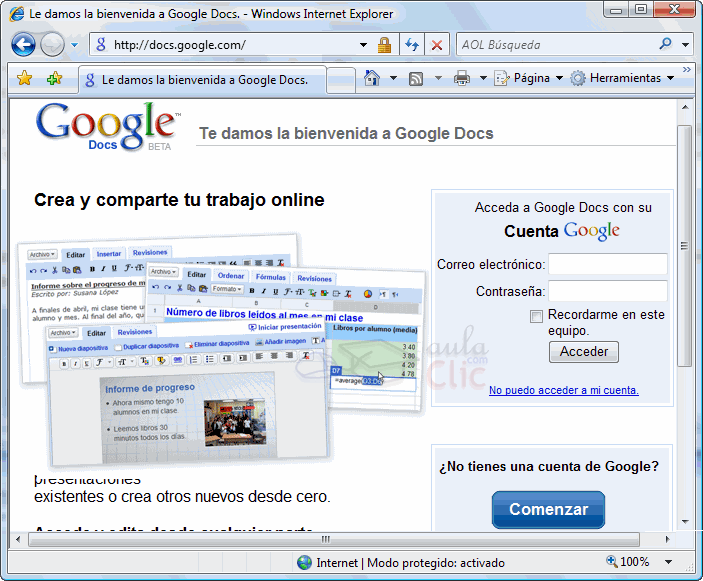This screenshot has width=703, height=581.
Task: Click the Internet Explorer title bar icon
Action: pyautogui.click(x=17, y=14)
